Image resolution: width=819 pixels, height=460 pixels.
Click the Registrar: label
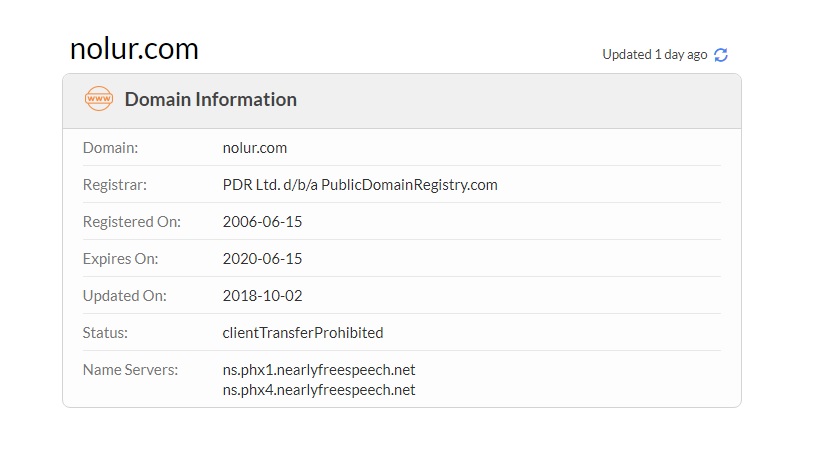click(x=115, y=185)
